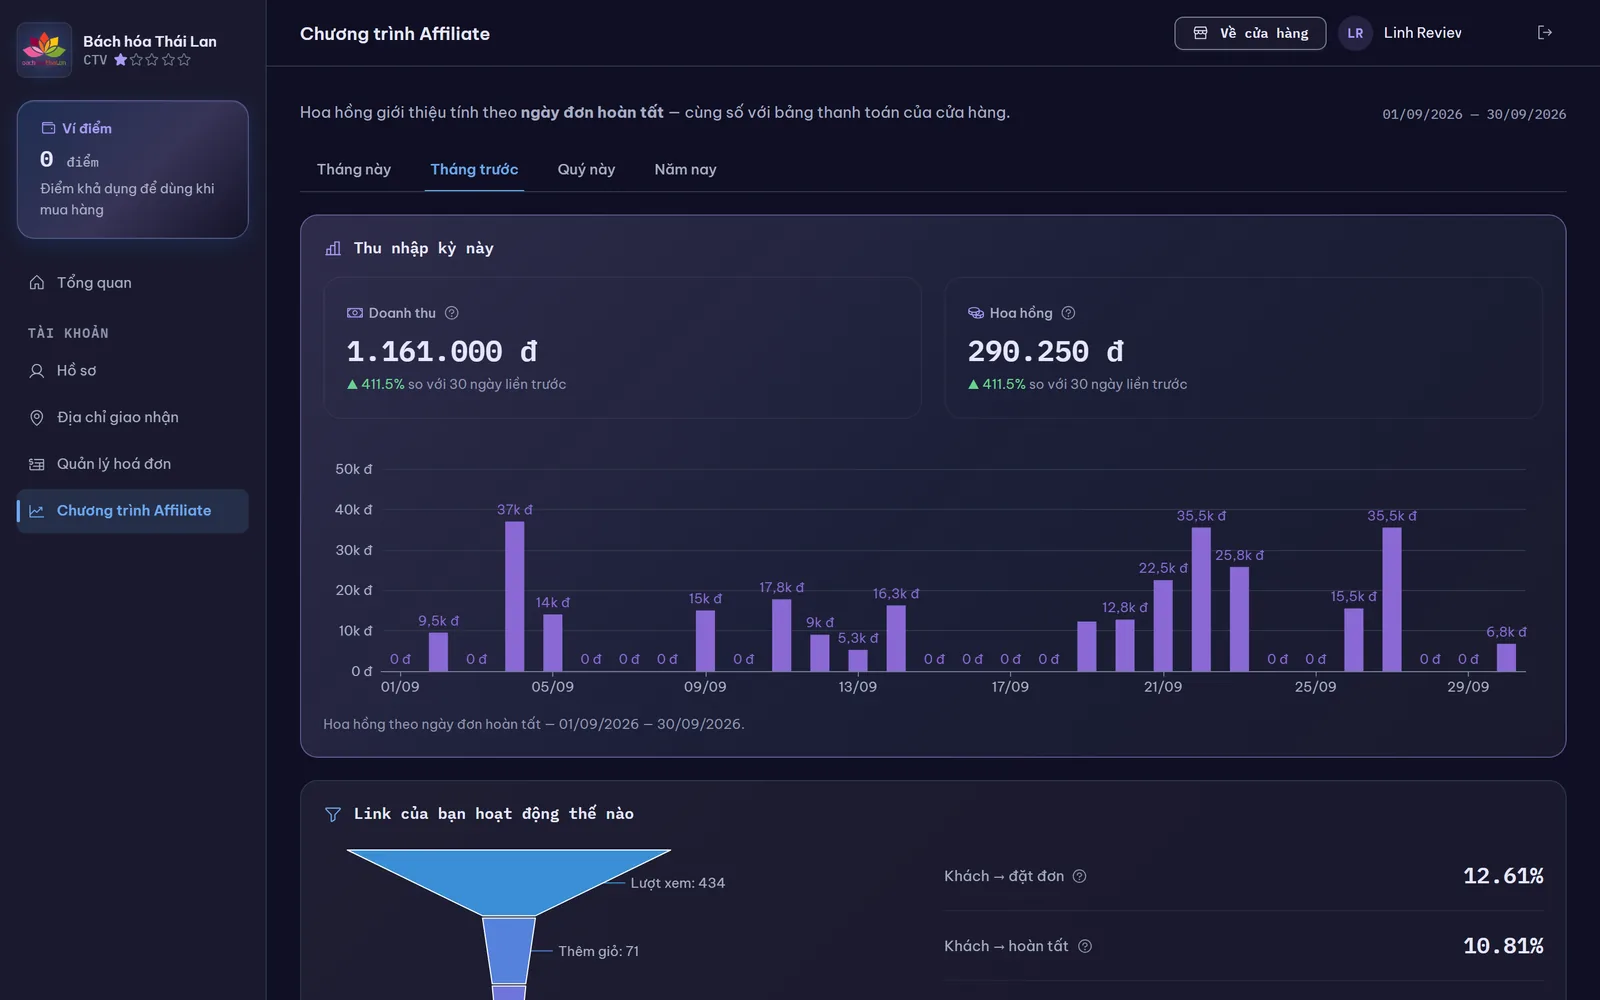The width and height of the screenshot is (1600, 1000).
Task: Click the Thêm giỏ: 71 funnel label
Action: click(598, 951)
